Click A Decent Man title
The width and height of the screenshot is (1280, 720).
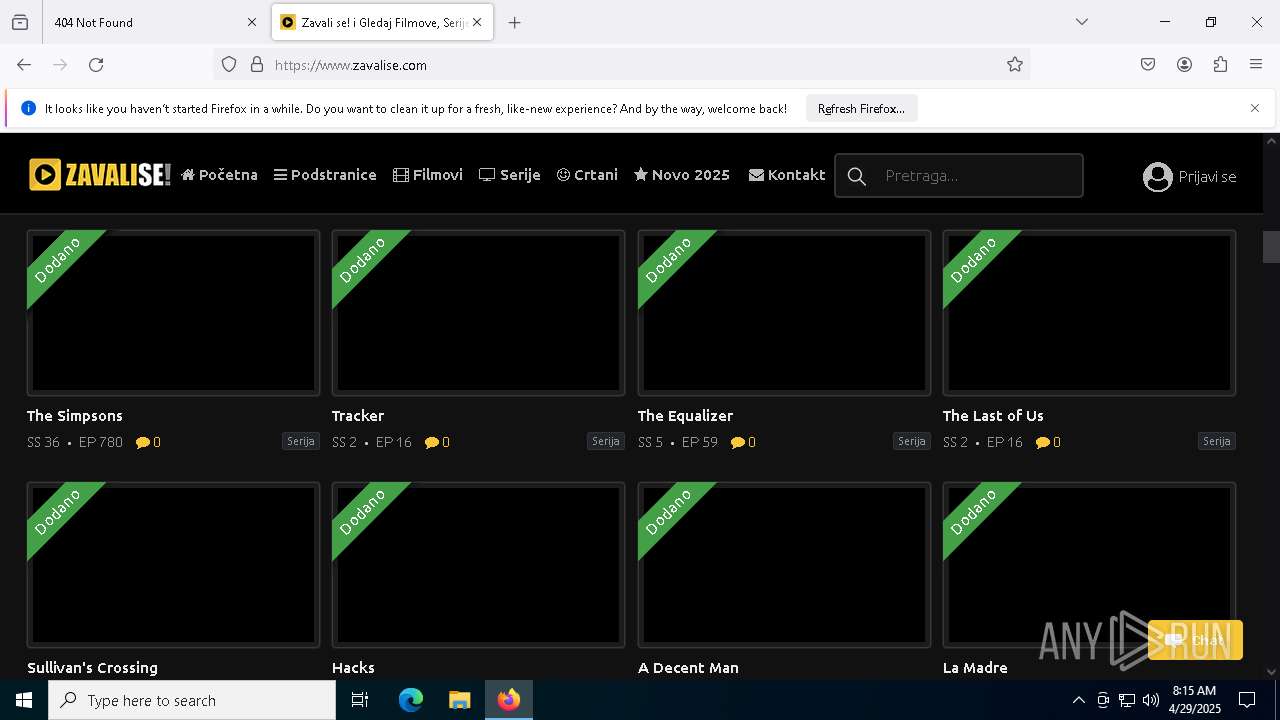click(688, 668)
